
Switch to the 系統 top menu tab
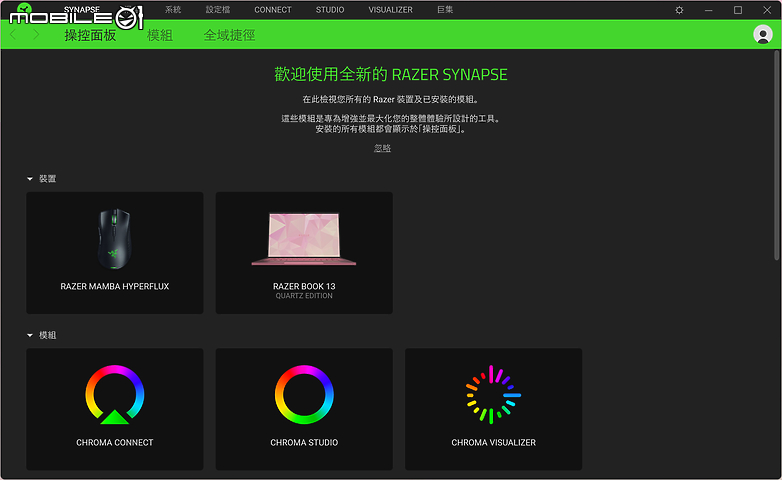click(x=173, y=9)
